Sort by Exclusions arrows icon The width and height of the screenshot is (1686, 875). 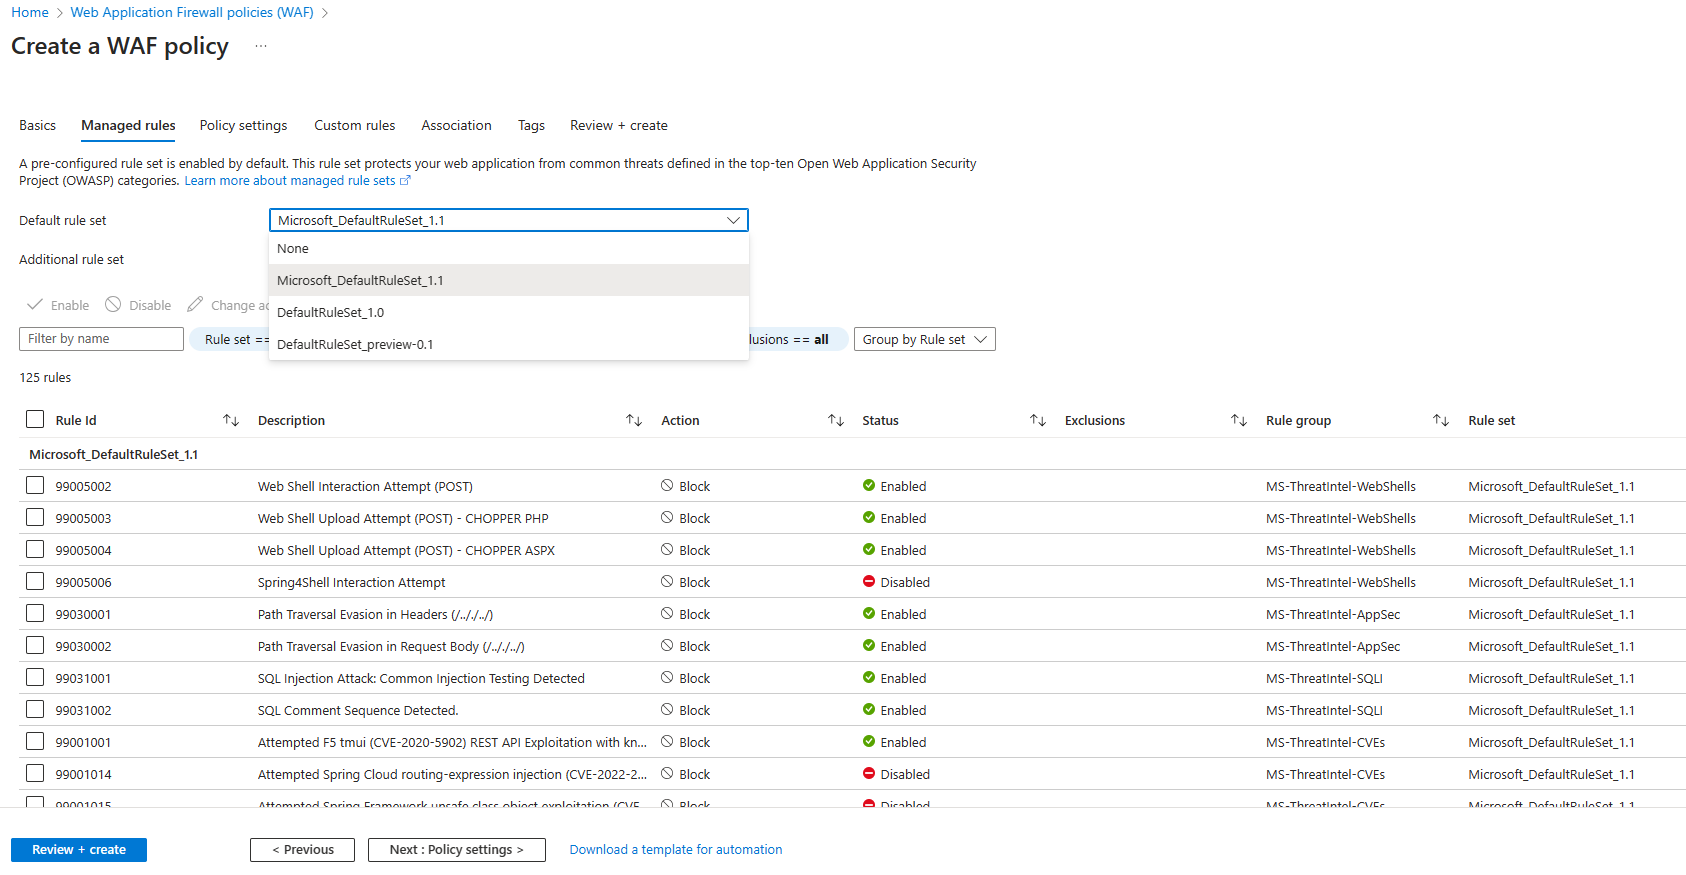(1239, 420)
